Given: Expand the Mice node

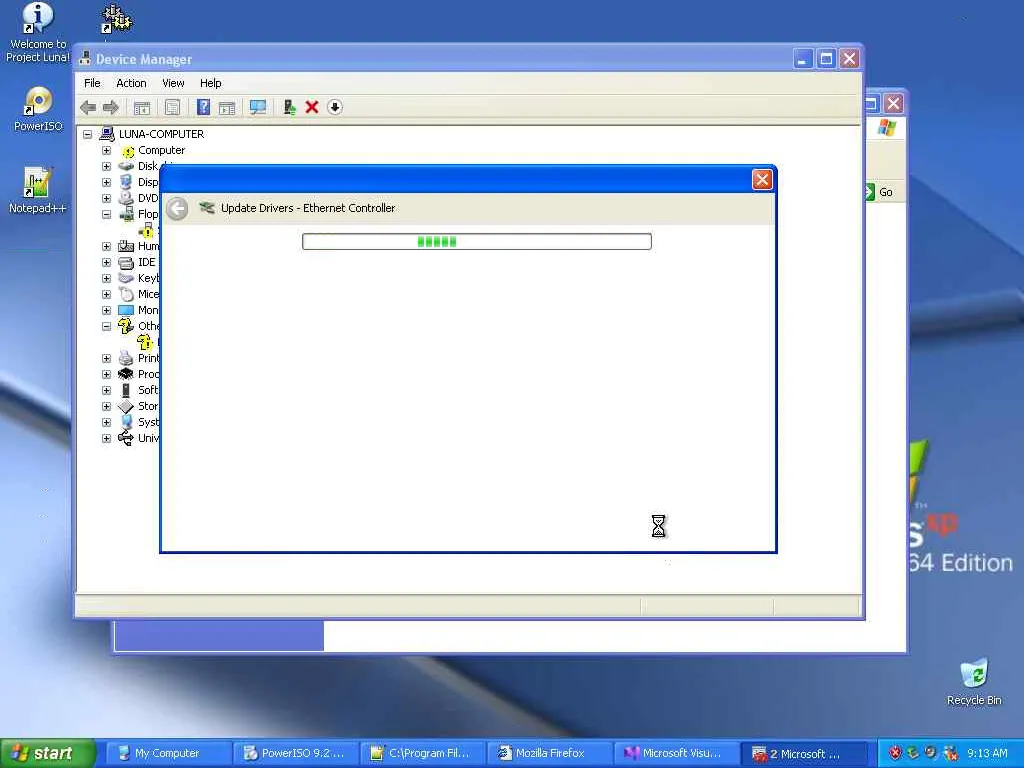Looking at the screenshot, I should (x=106, y=295).
